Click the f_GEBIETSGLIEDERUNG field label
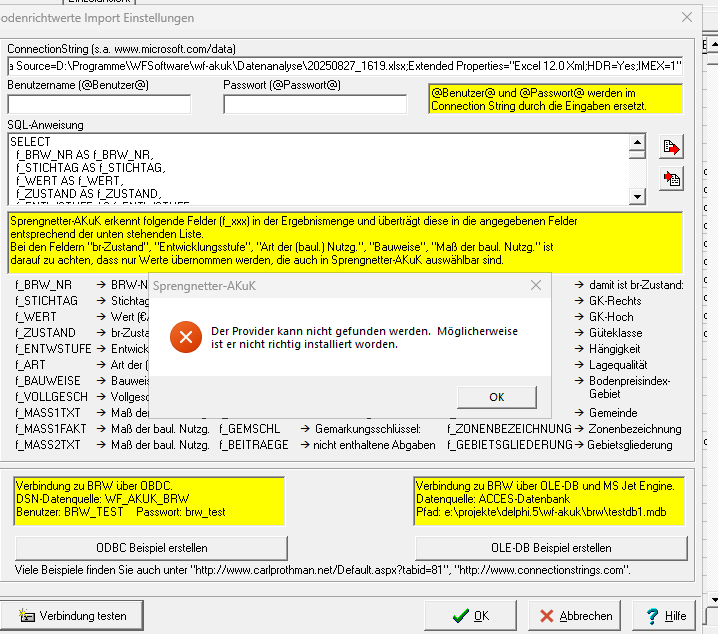718x634 pixels. click(510, 445)
